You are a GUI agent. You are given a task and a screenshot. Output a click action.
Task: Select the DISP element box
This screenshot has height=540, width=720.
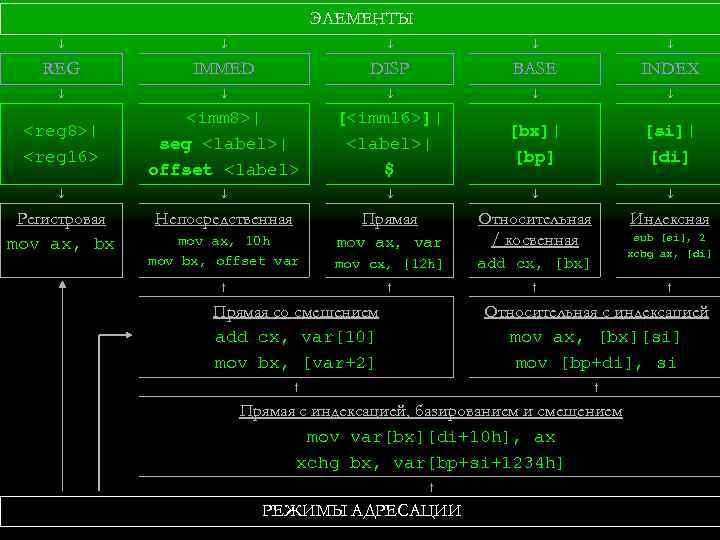(x=389, y=69)
